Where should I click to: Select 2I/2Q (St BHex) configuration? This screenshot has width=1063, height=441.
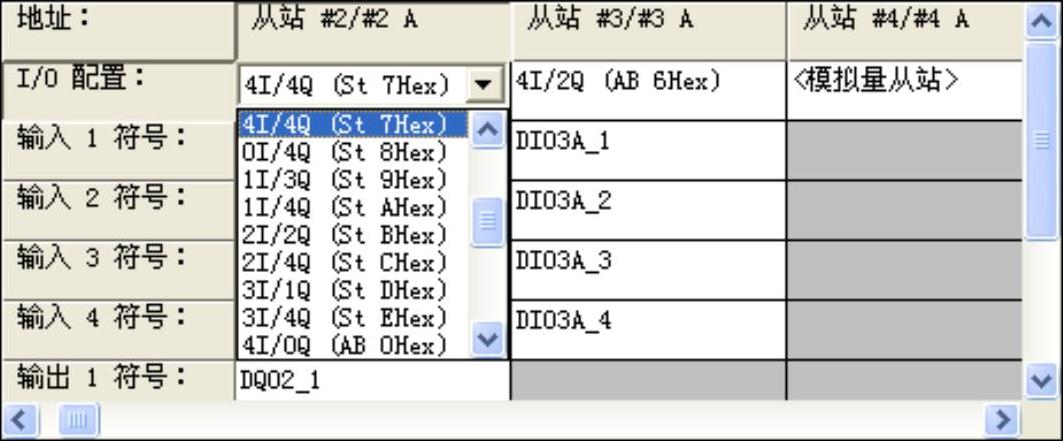345,235
